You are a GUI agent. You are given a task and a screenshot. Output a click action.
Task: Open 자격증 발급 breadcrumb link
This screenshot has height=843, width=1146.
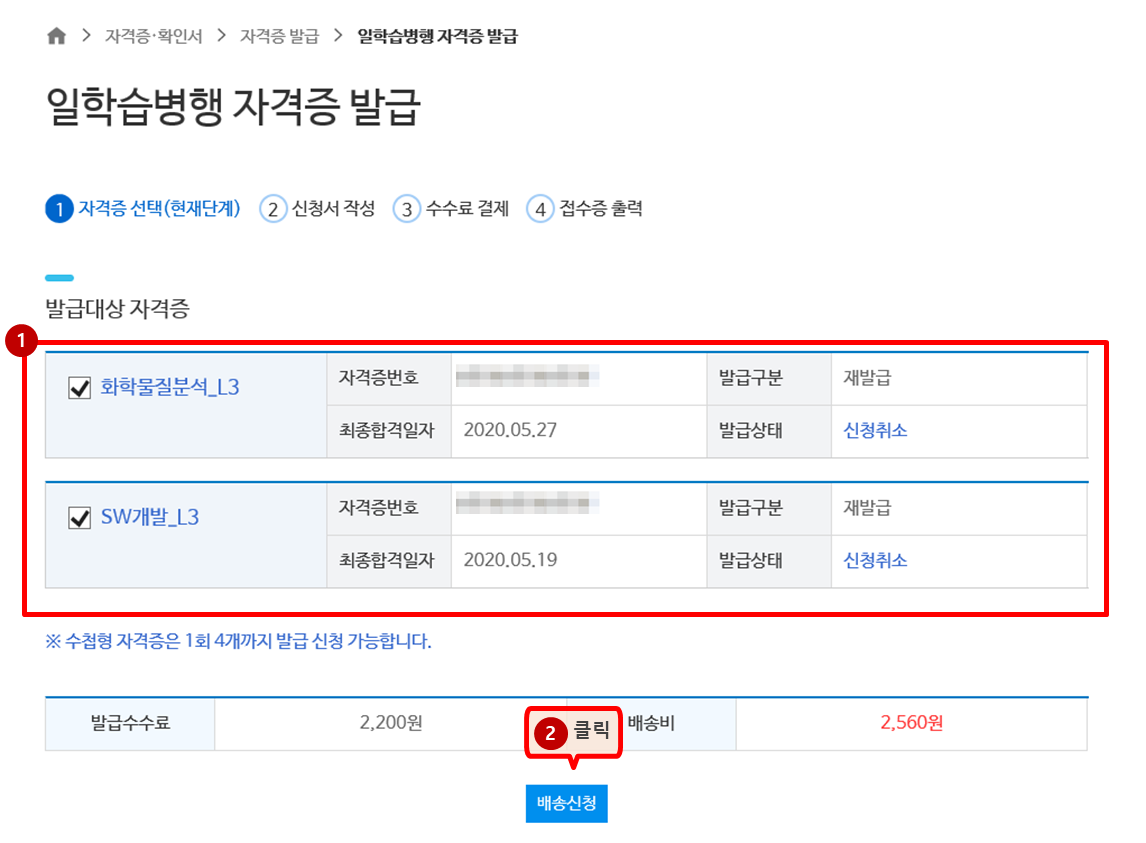tap(279, 37)
